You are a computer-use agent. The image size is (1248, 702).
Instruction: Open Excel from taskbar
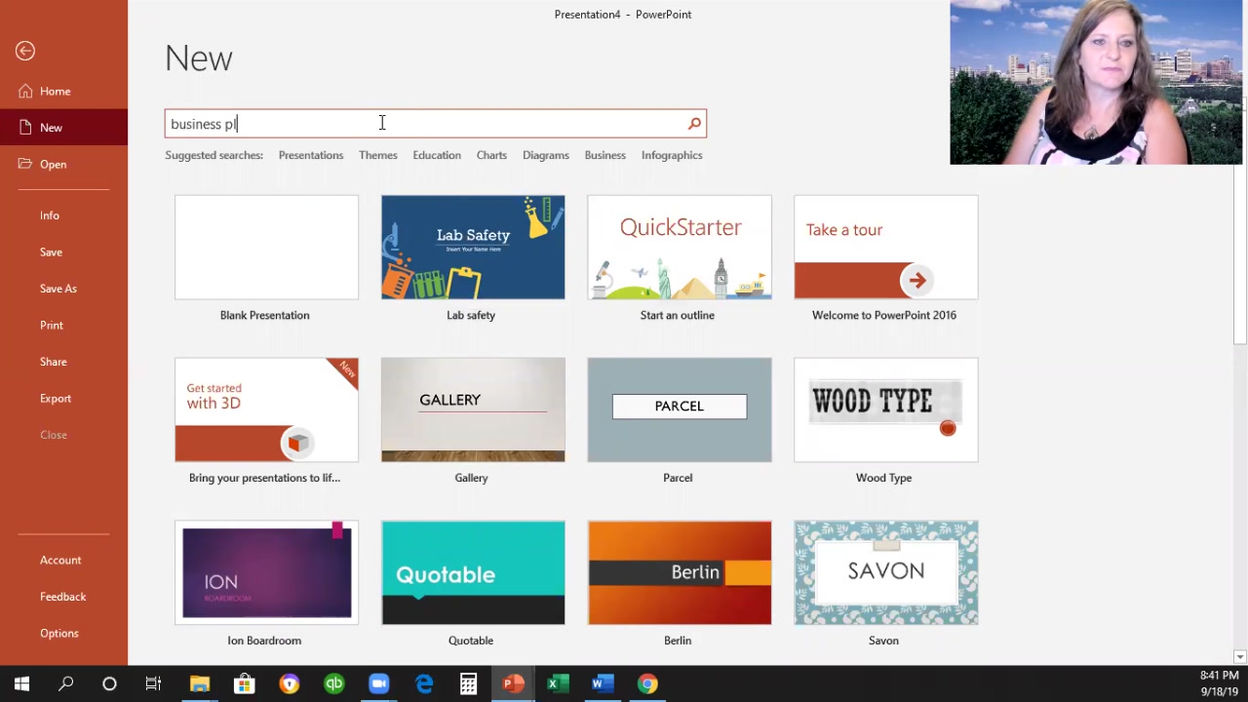[558, 684]
